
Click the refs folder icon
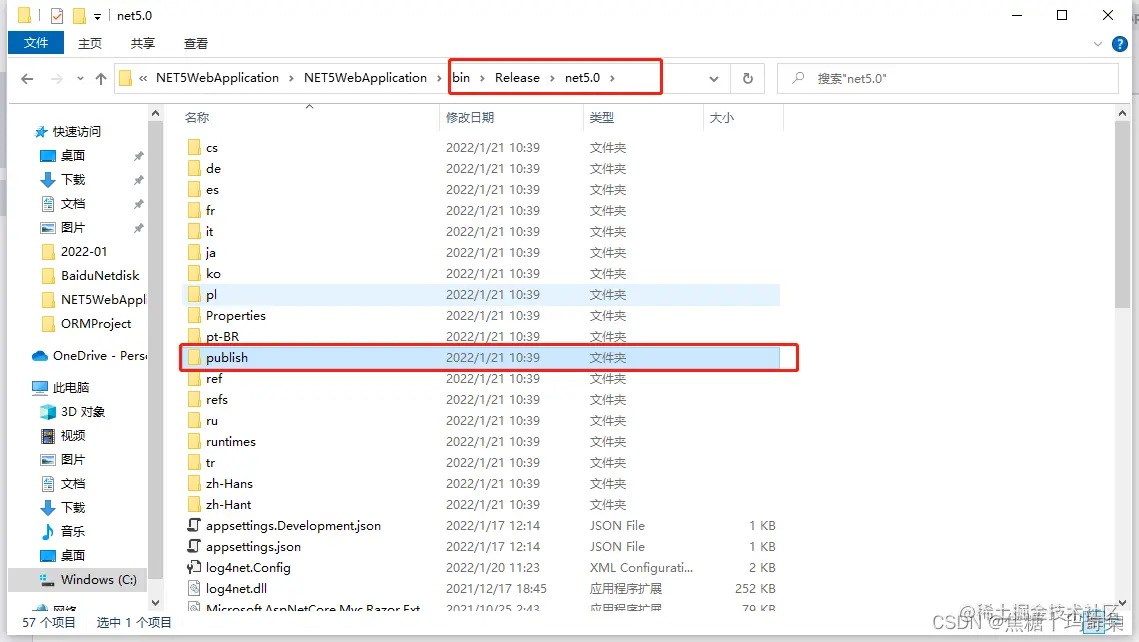tap(194, 399)
